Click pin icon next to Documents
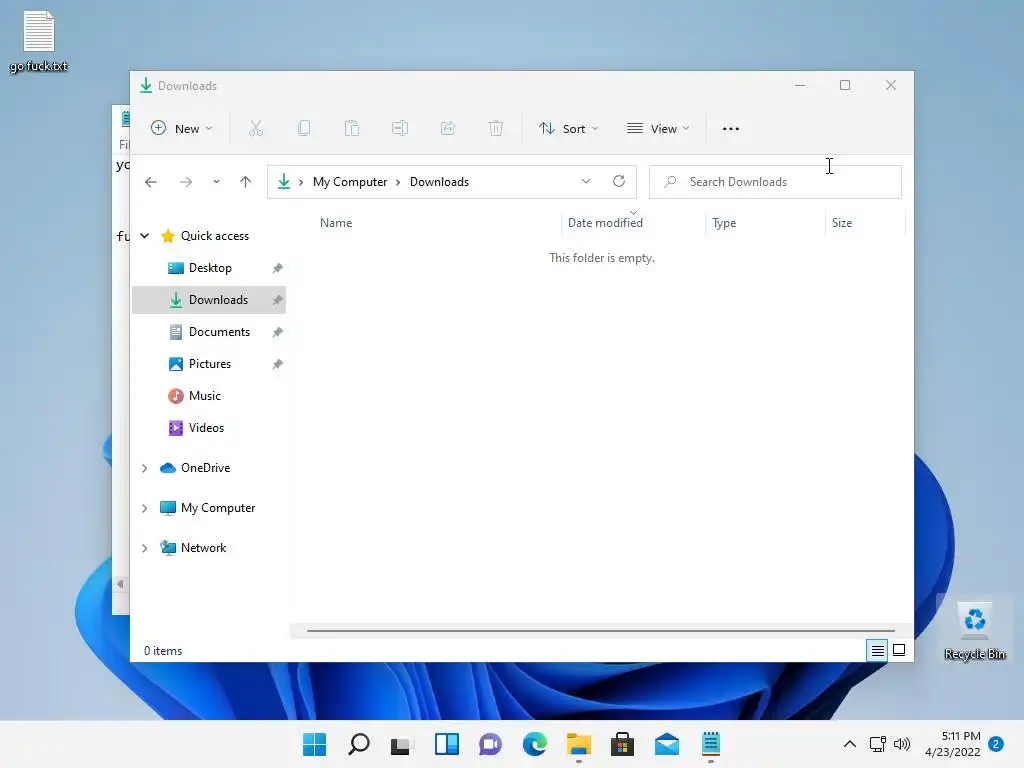1024x768 pixels. point(278,332)
